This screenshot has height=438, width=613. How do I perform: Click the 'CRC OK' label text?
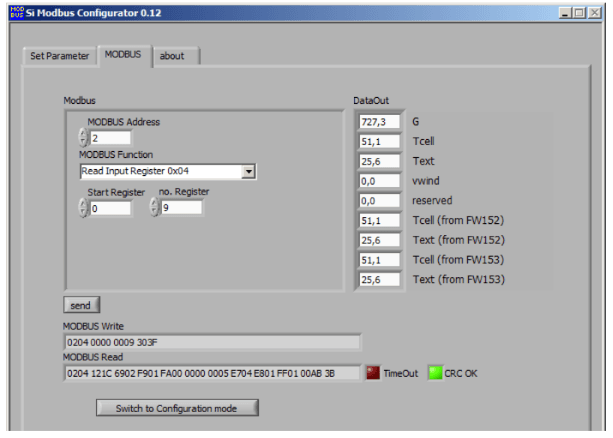pyautogui.click(x=461, y=374)
